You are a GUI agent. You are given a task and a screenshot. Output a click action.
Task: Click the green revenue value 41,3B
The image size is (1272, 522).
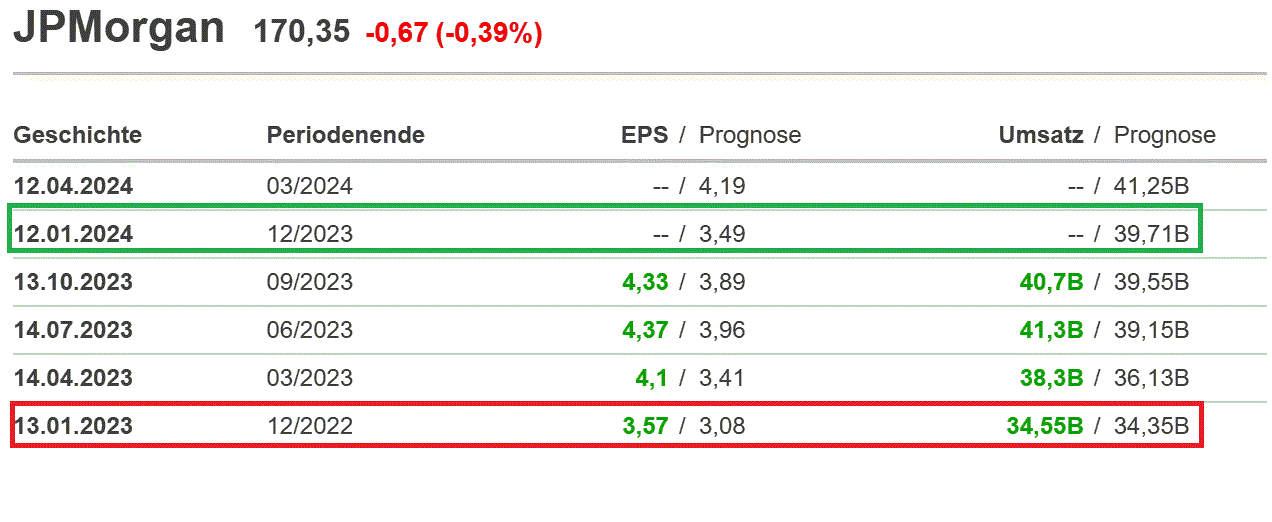(x=1051, y=330)
